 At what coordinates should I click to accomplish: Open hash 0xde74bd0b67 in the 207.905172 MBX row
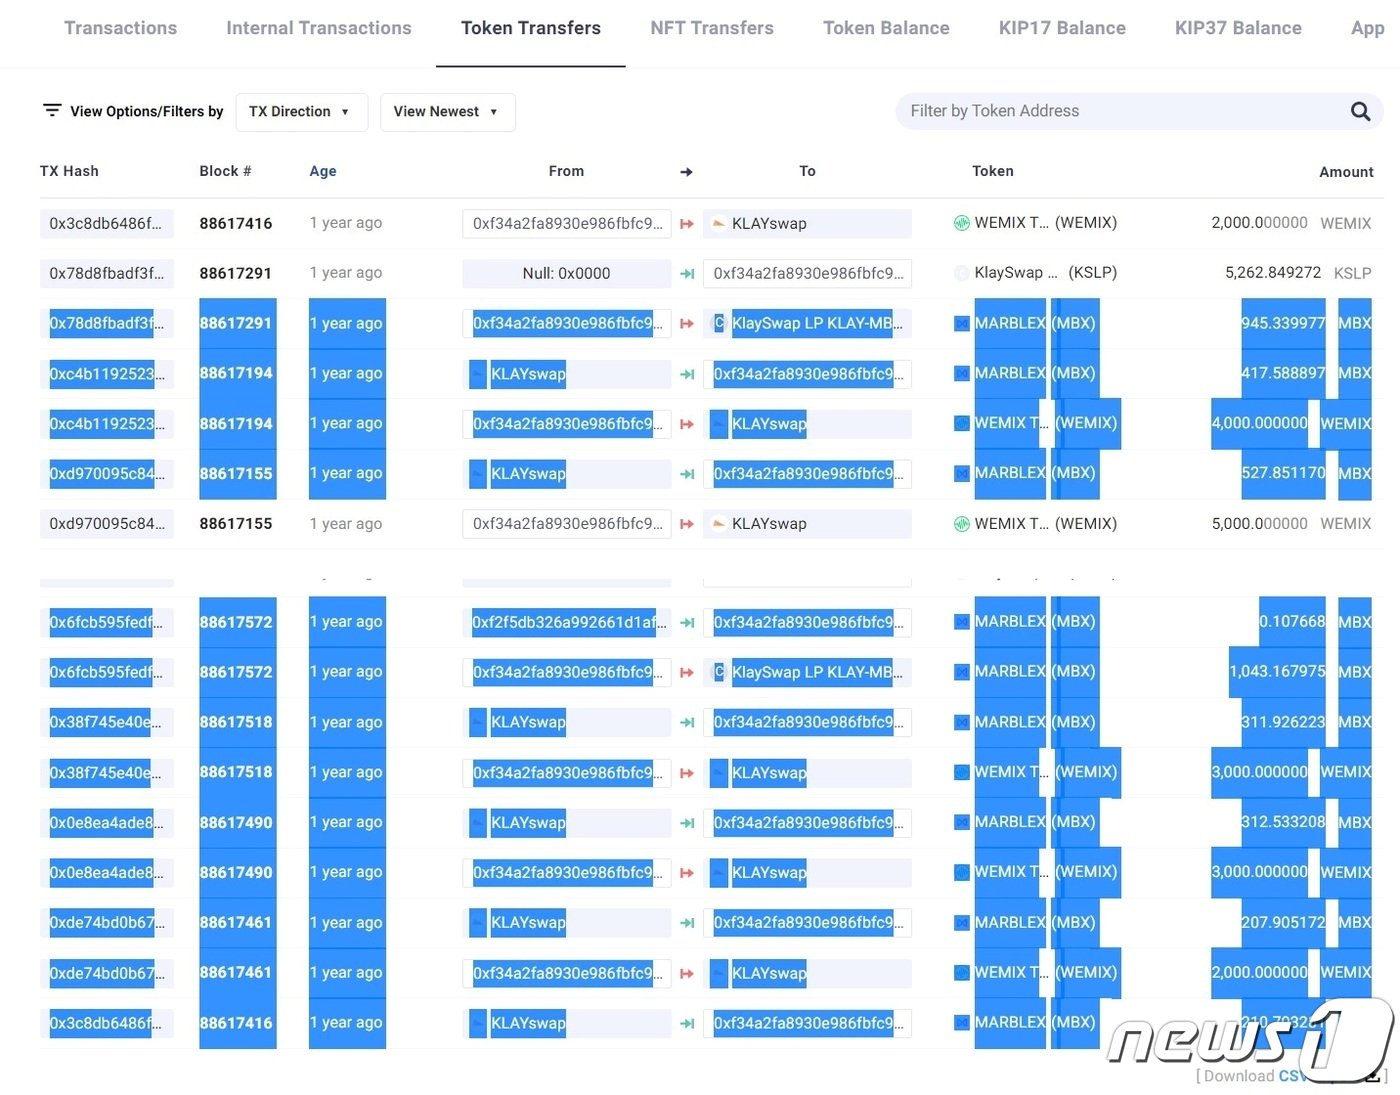click(107, 922)
